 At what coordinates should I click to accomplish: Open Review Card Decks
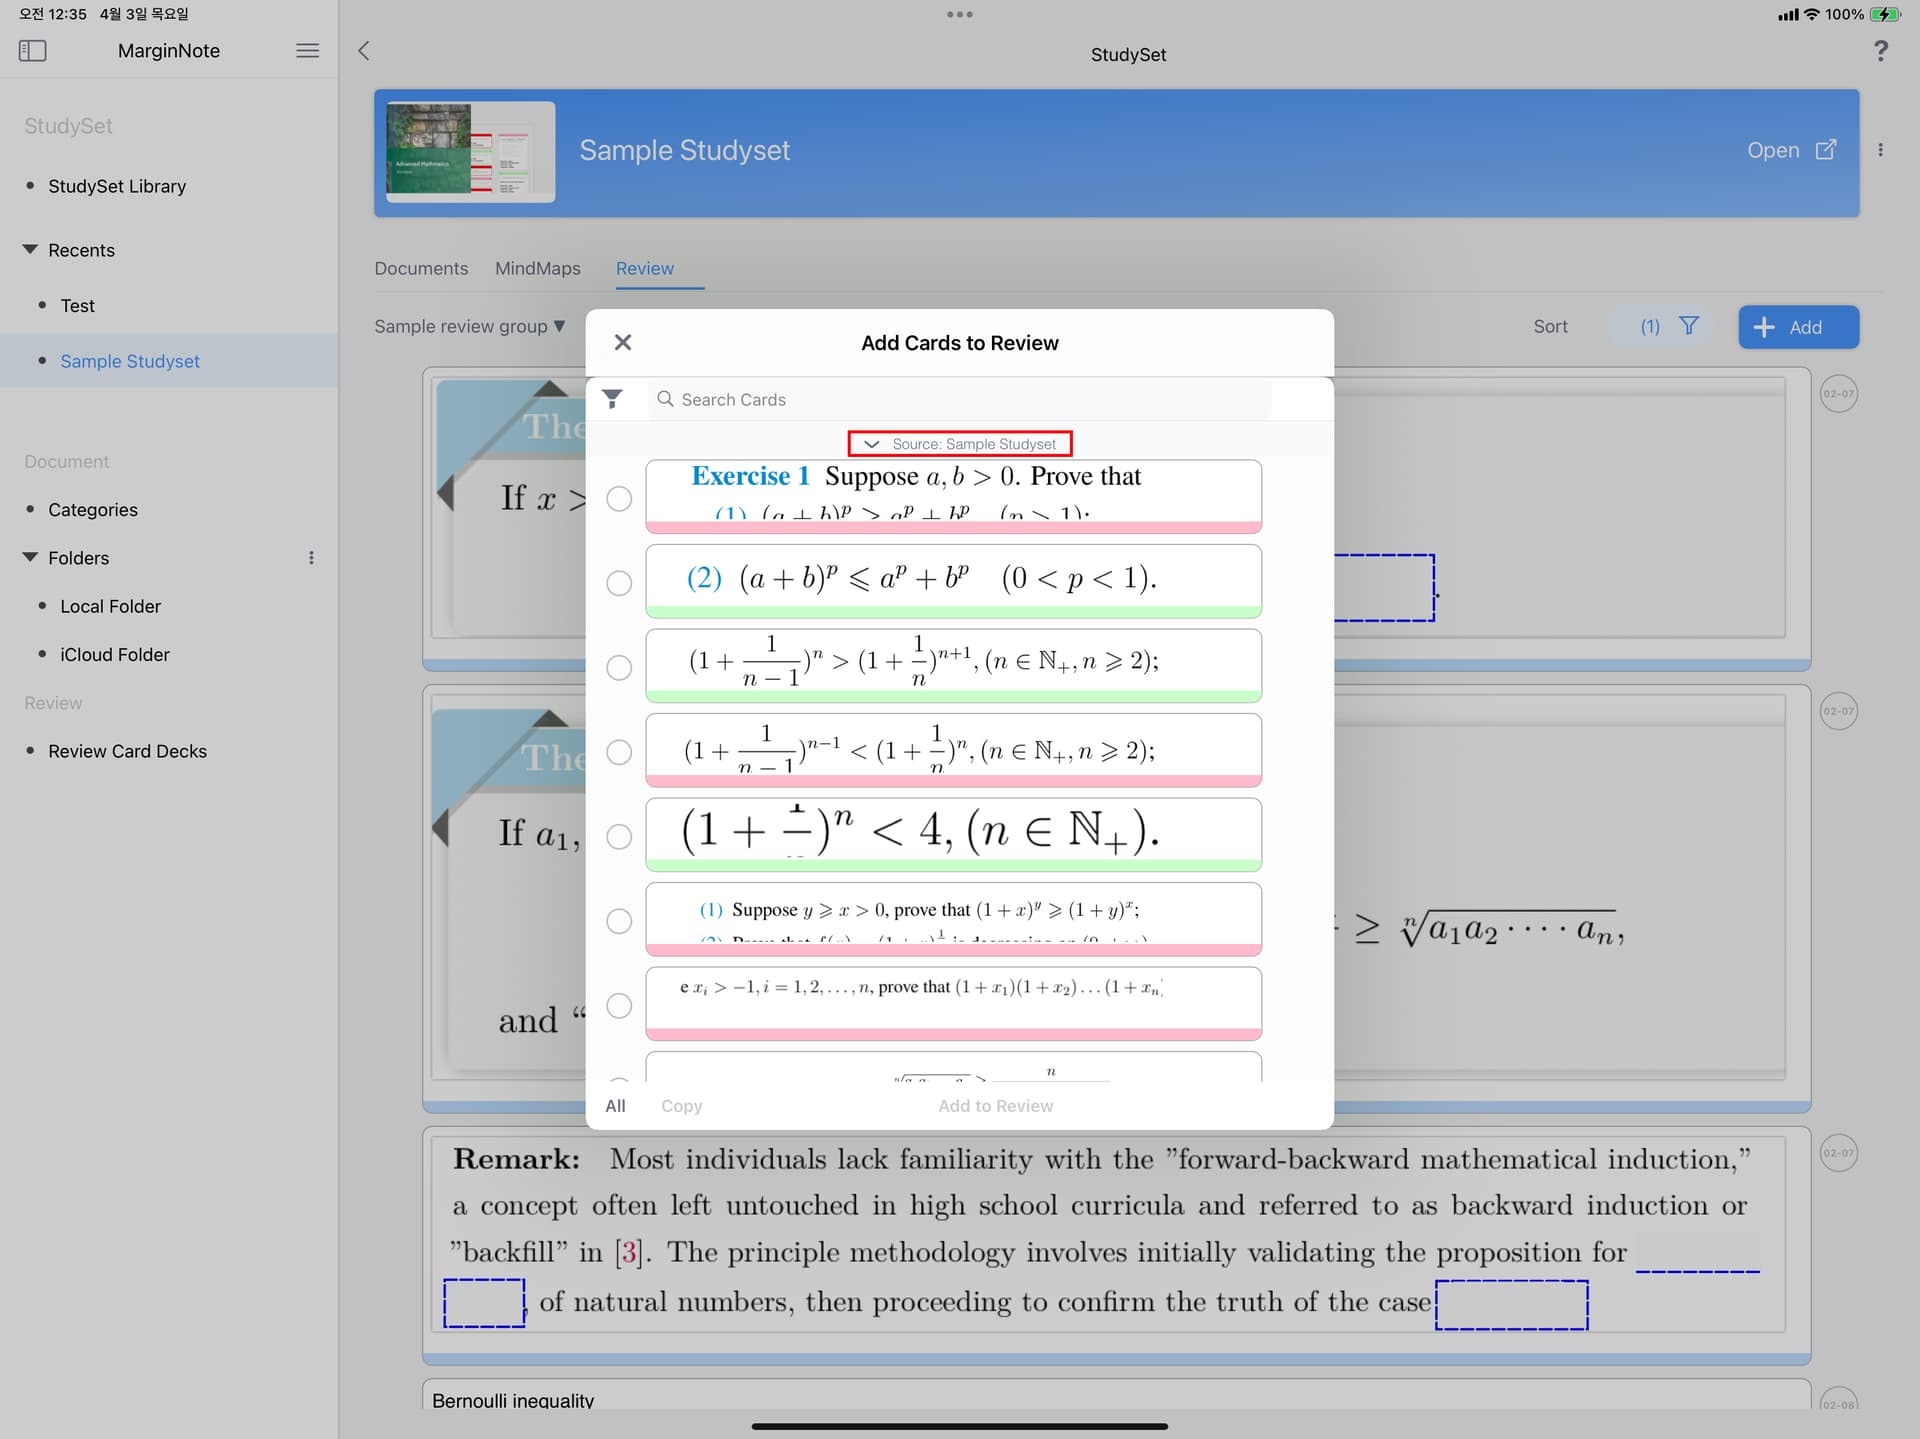click(127, 751)
